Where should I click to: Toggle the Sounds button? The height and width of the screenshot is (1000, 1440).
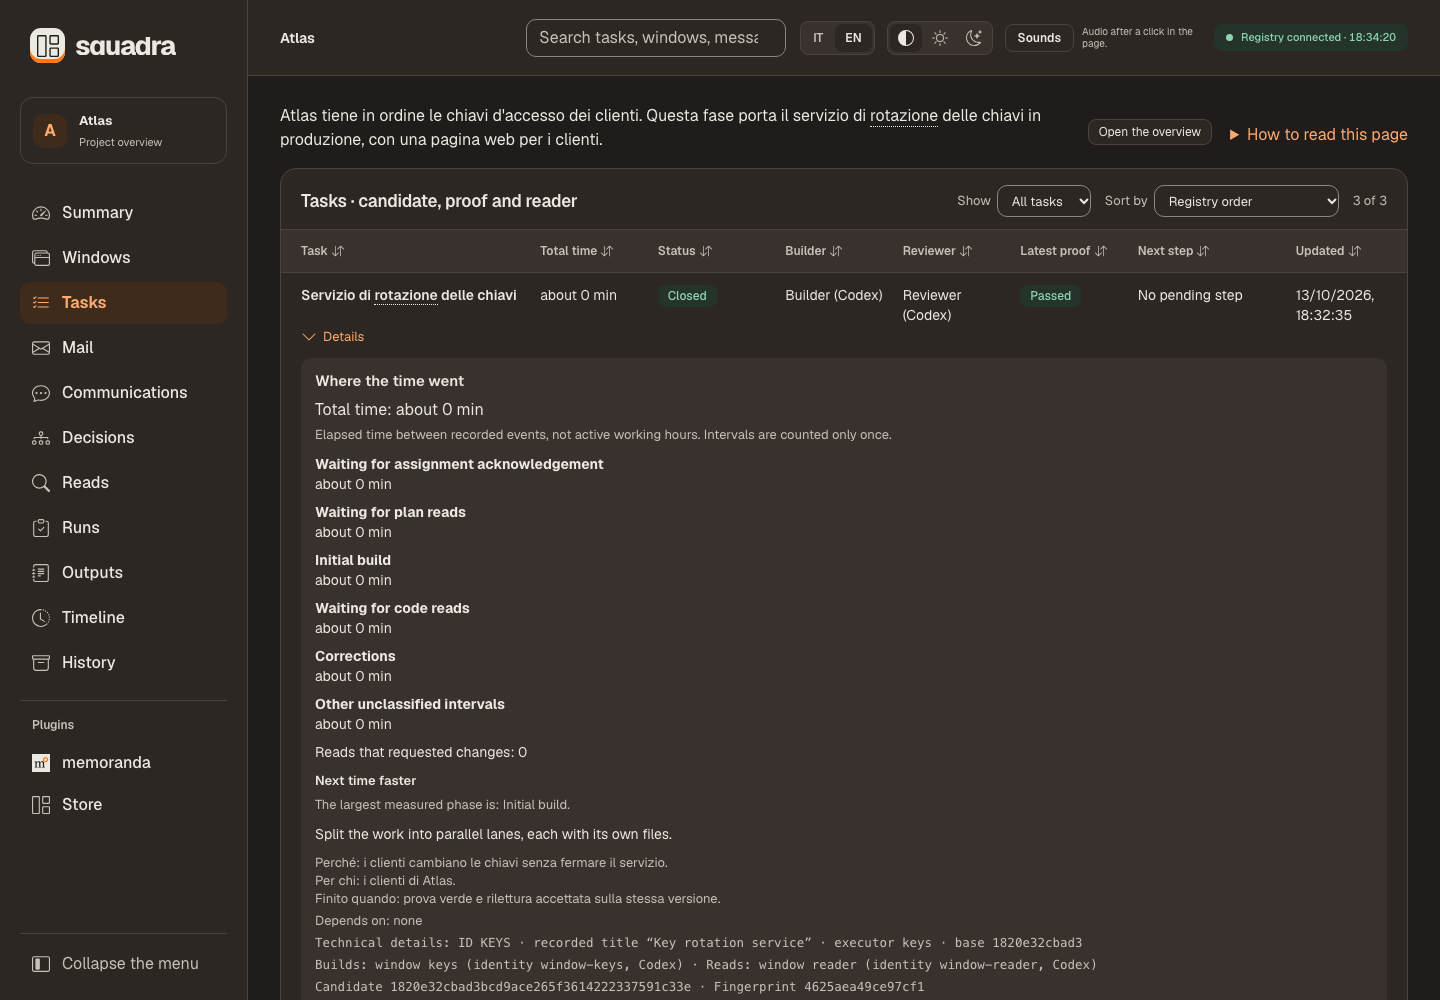pyautogui.click(x=1039, y=38)
